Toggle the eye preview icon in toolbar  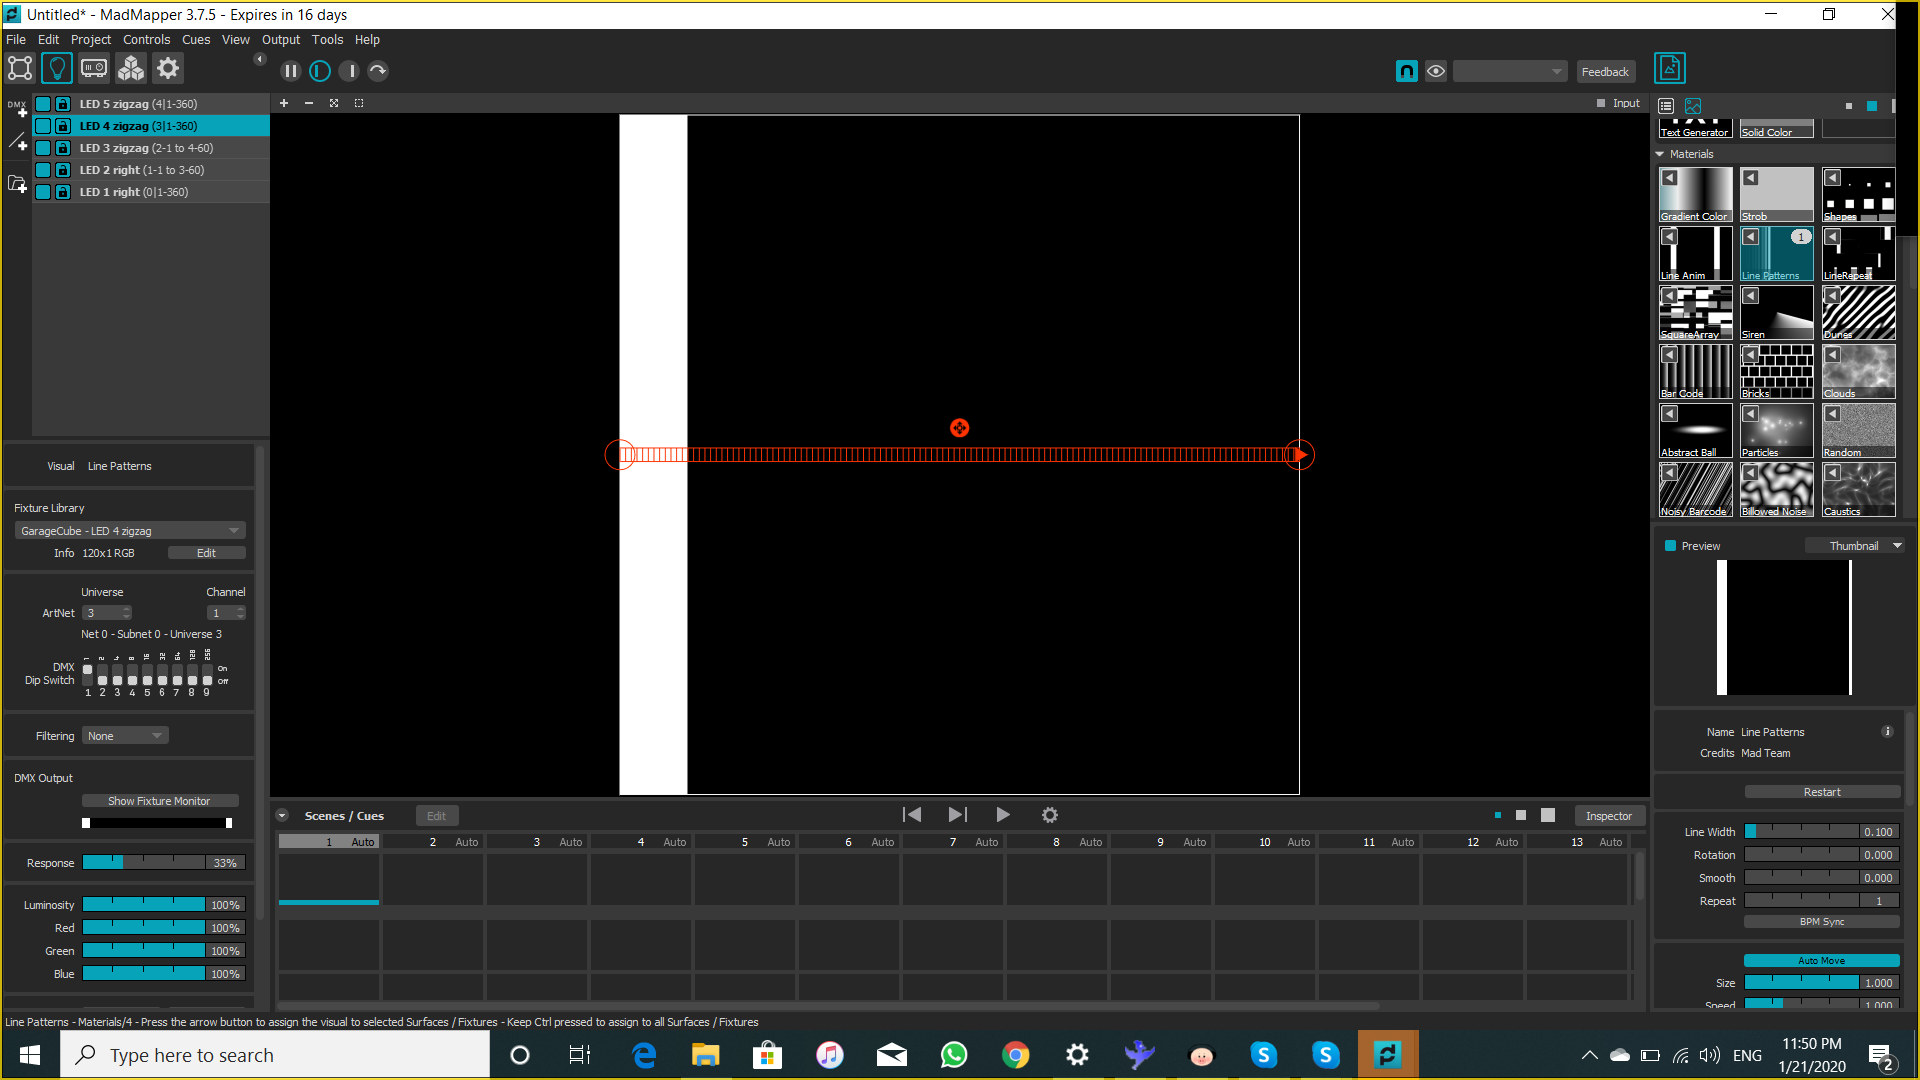1436,71
